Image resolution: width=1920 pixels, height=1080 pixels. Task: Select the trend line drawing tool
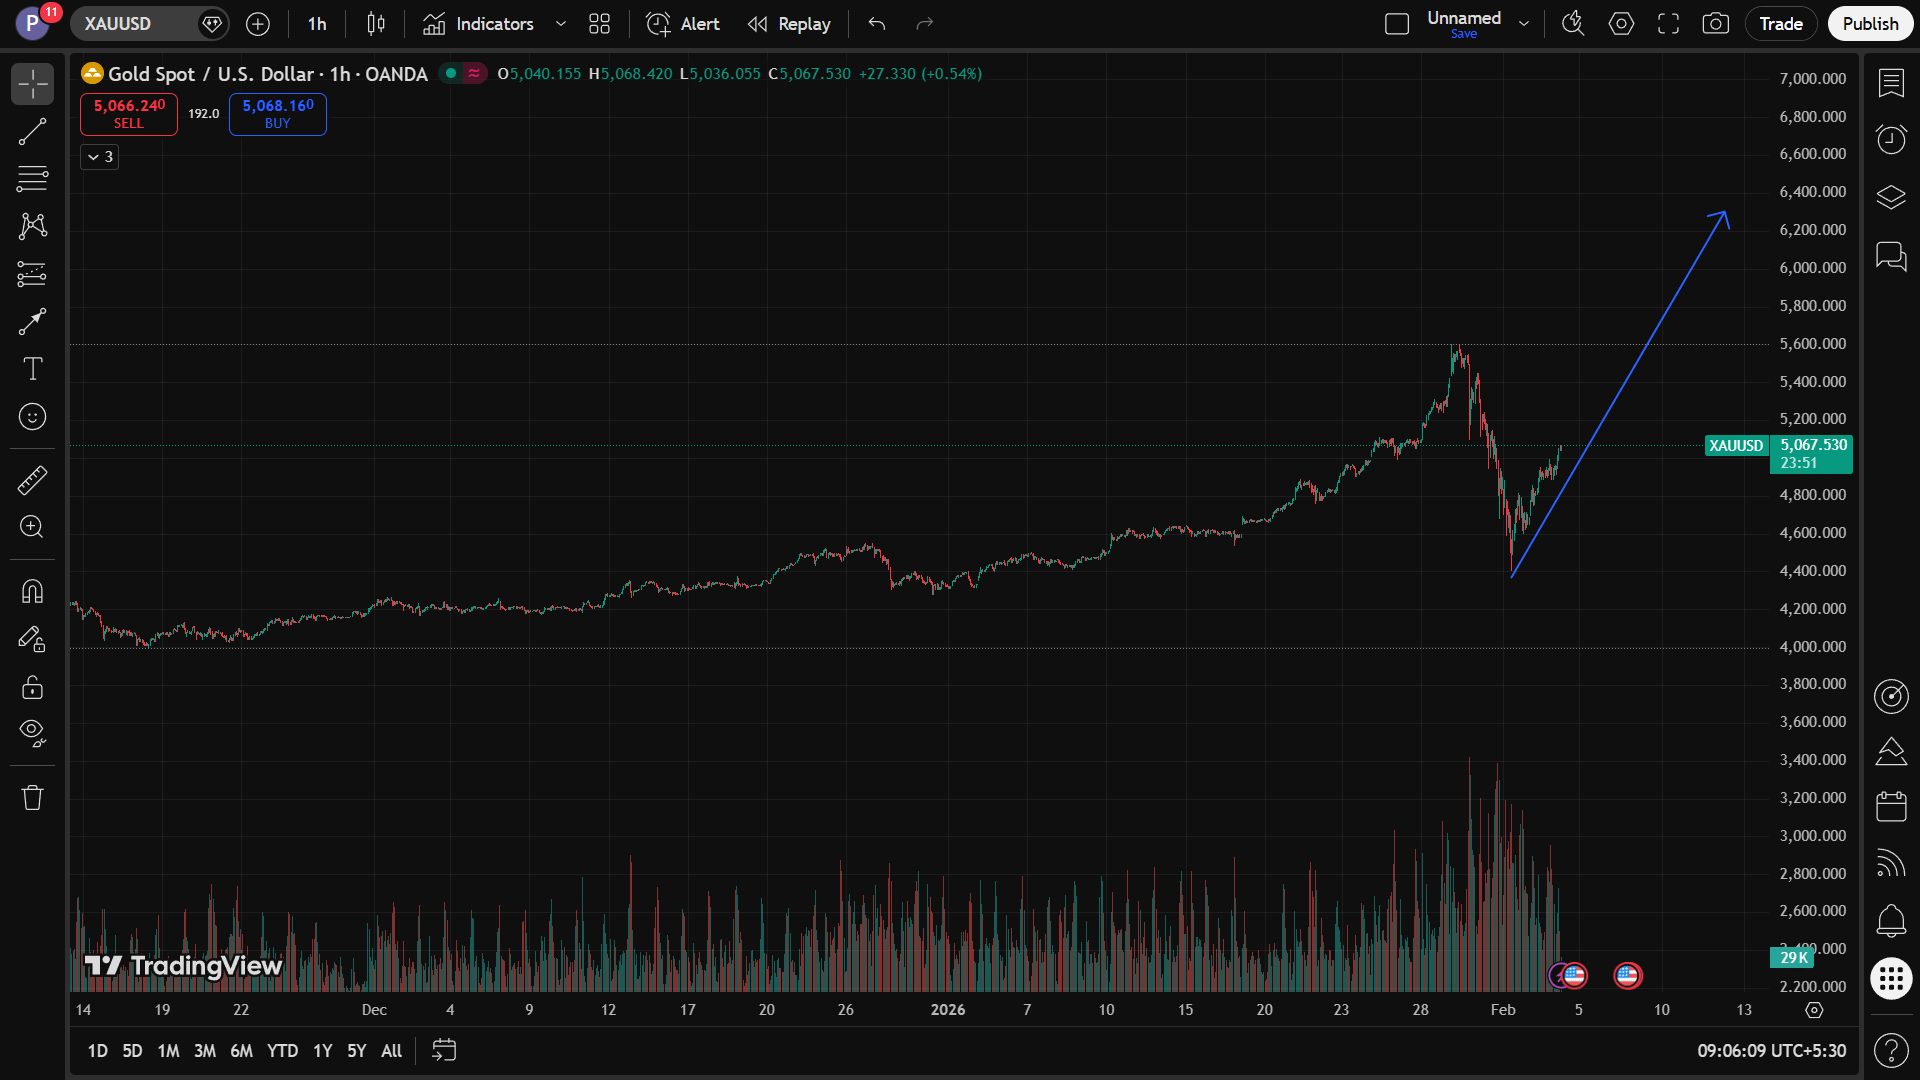(32, 131)
